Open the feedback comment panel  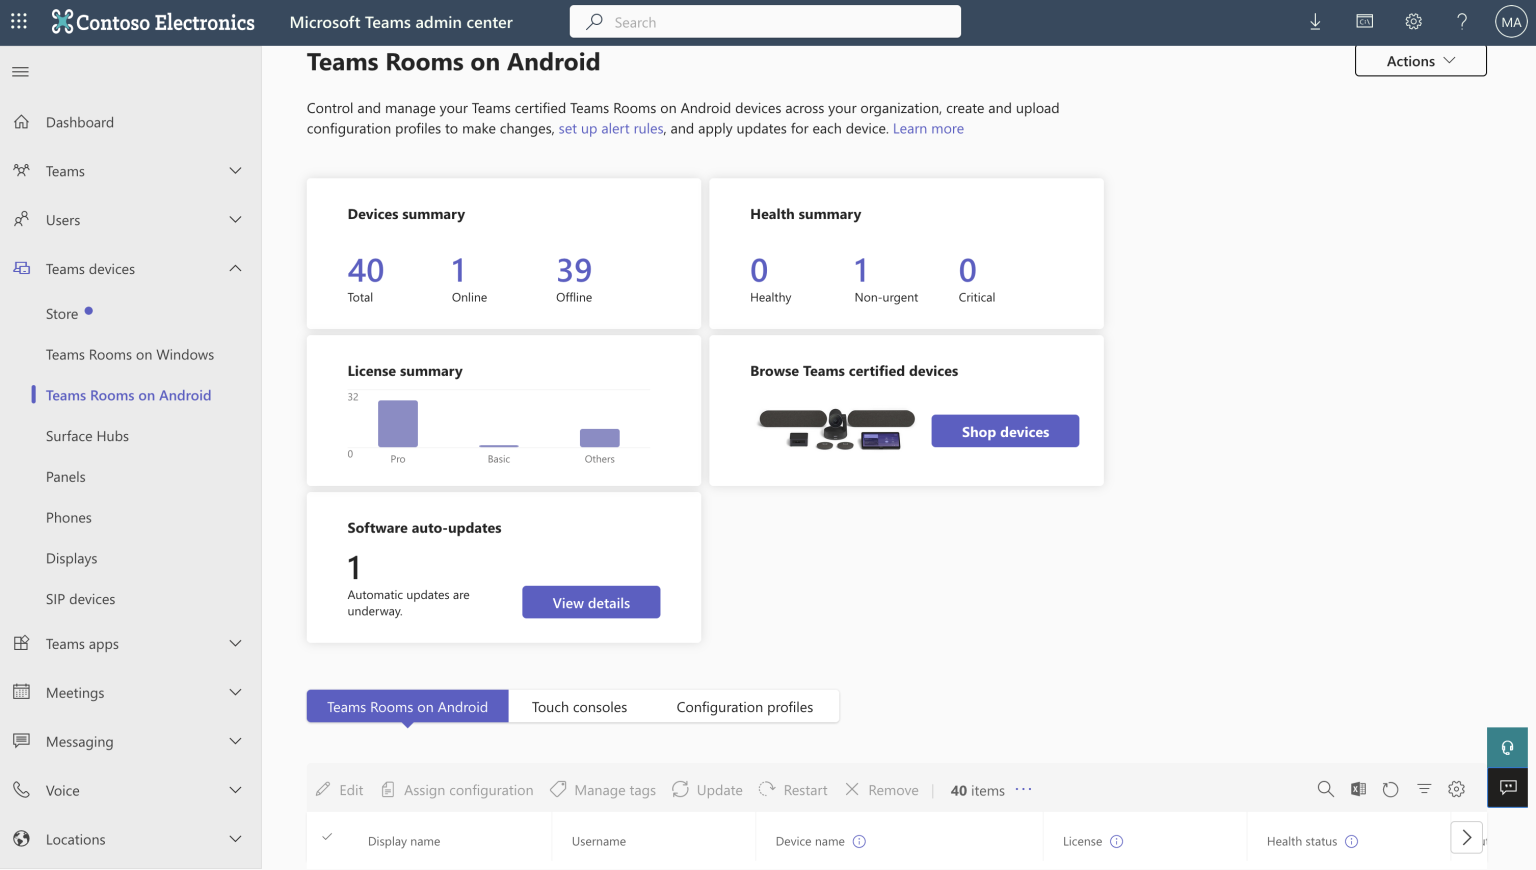point(1507,788)
